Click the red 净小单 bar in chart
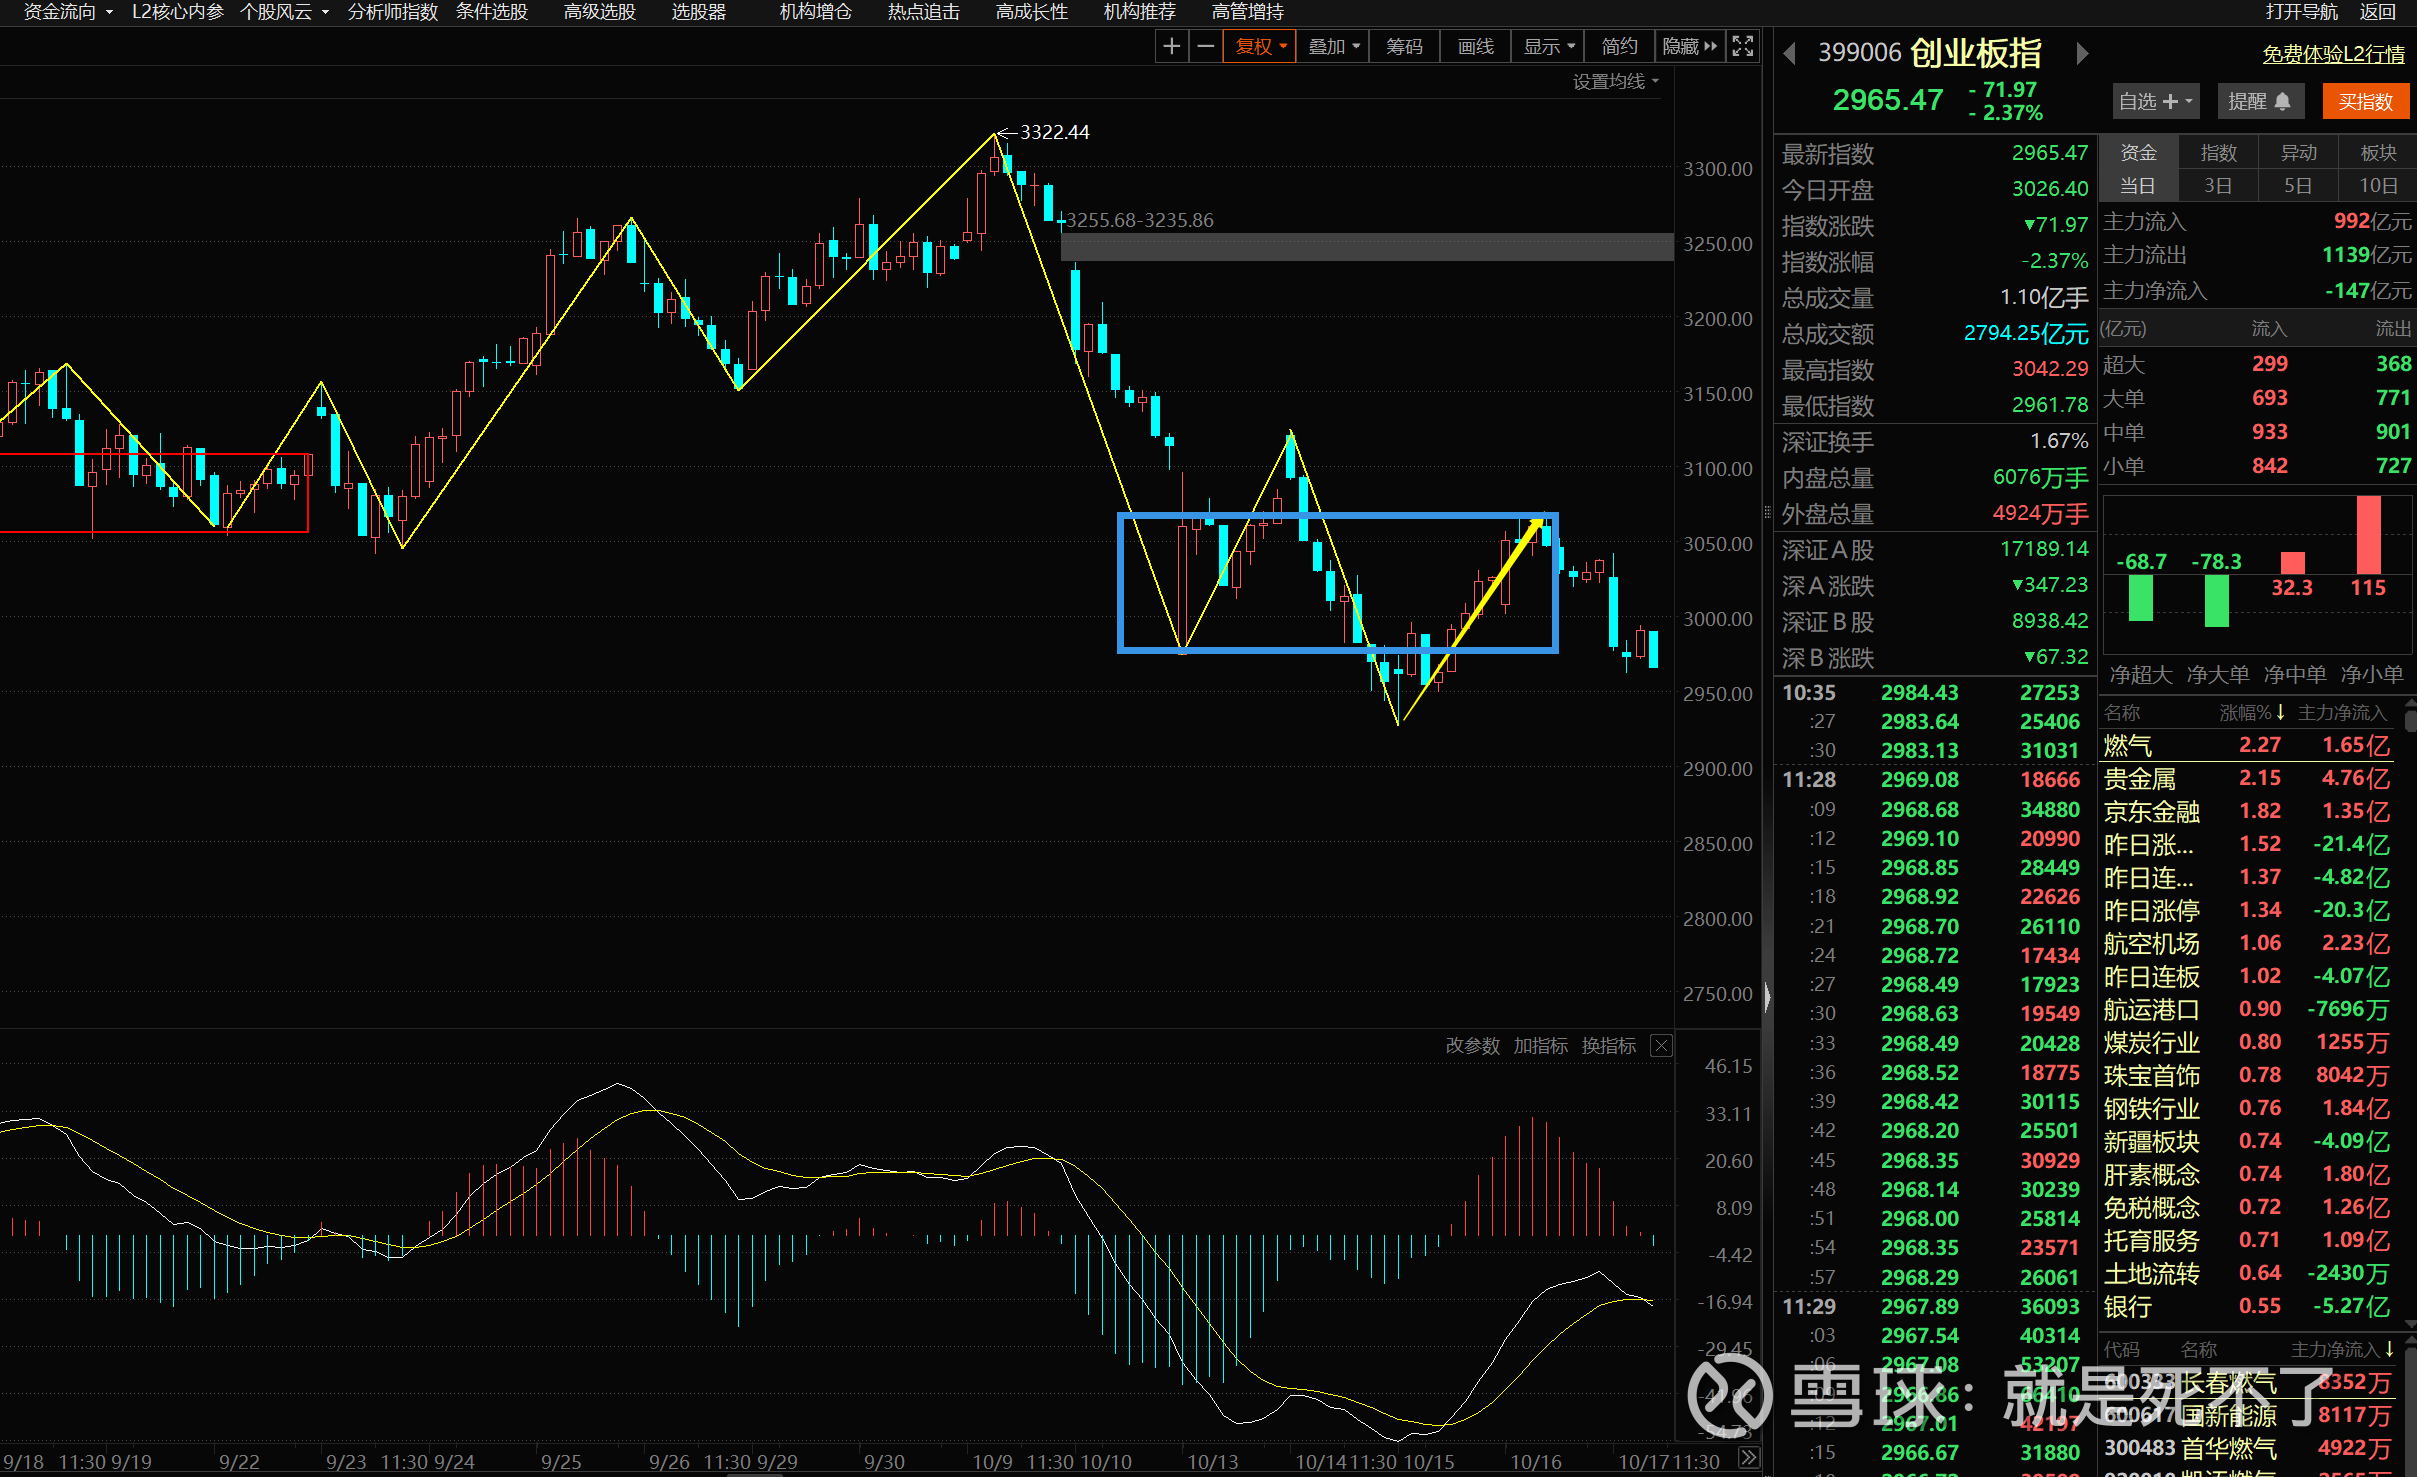 pyautogui.click(x=2368, y=535)
